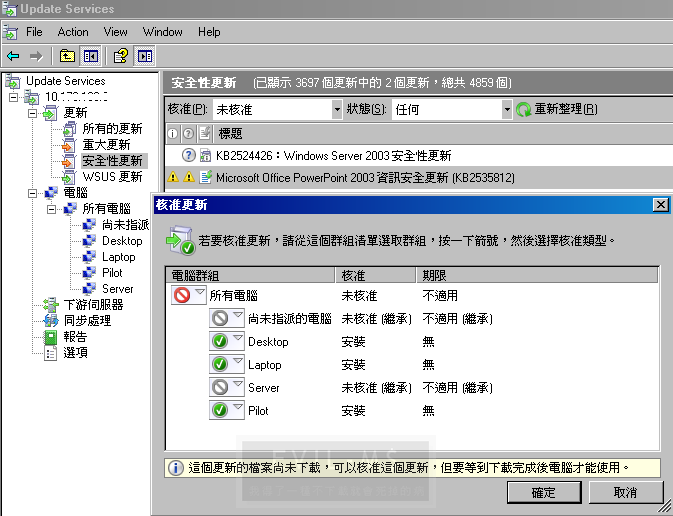
Task: Close the 核准更新 dialog
Action: point(660,205)
